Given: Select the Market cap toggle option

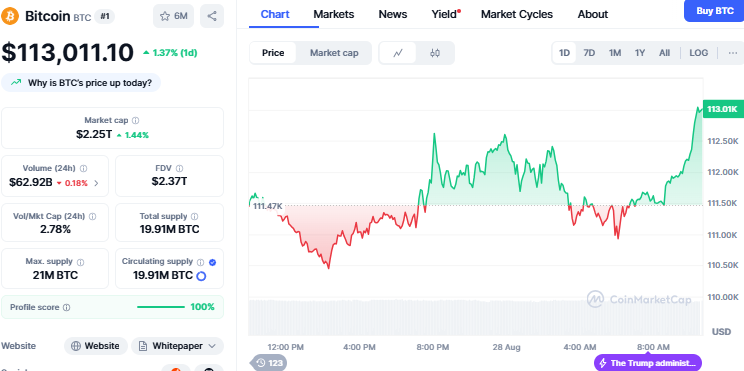Looking at the screenshot, I should click(x=334, y=53).
